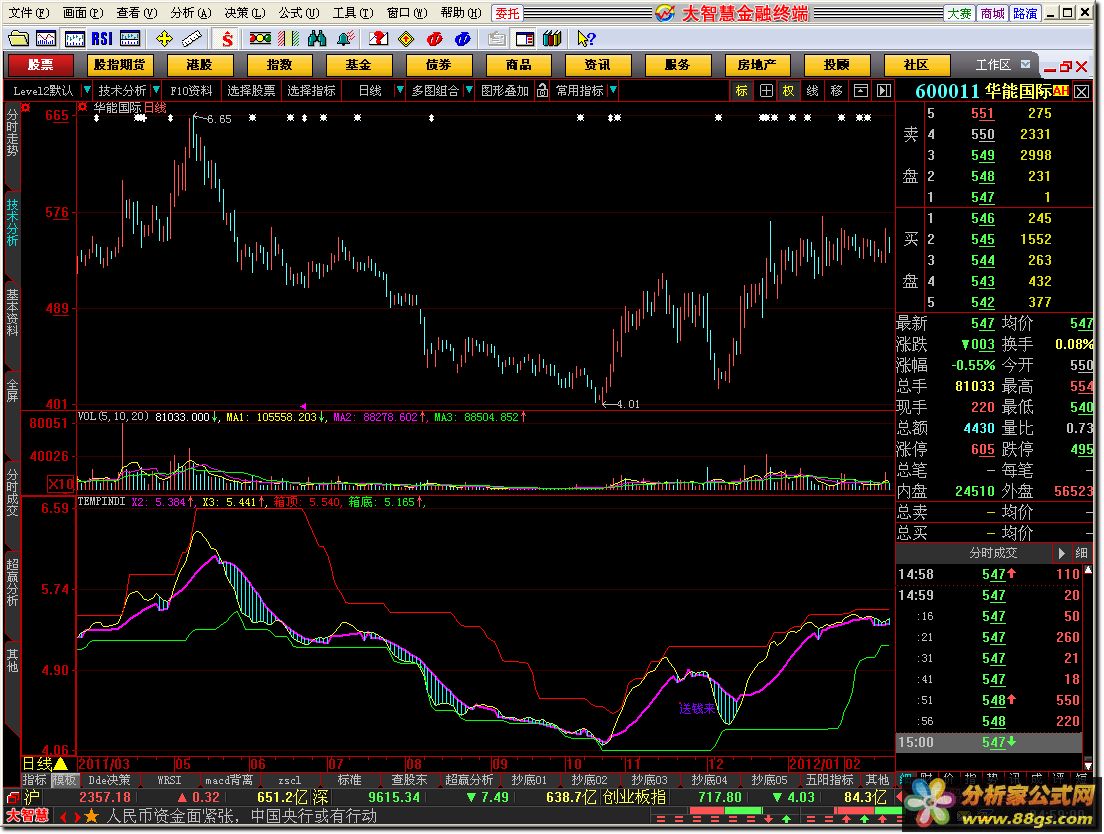The image size is (1104, 834).
Task: Open the binoculars search tool
Action: (x=317, y=39)
